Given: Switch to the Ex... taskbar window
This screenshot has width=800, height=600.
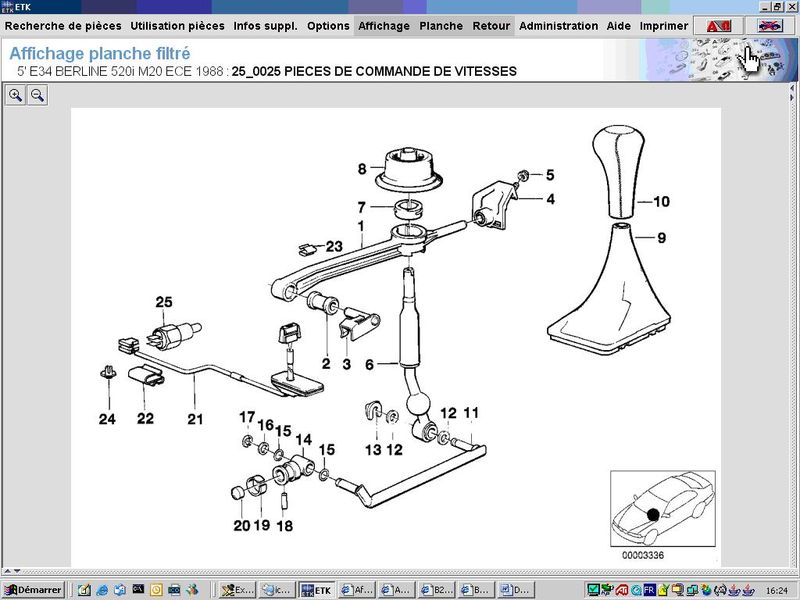Looking at the screenshot, I should (237, 590).
